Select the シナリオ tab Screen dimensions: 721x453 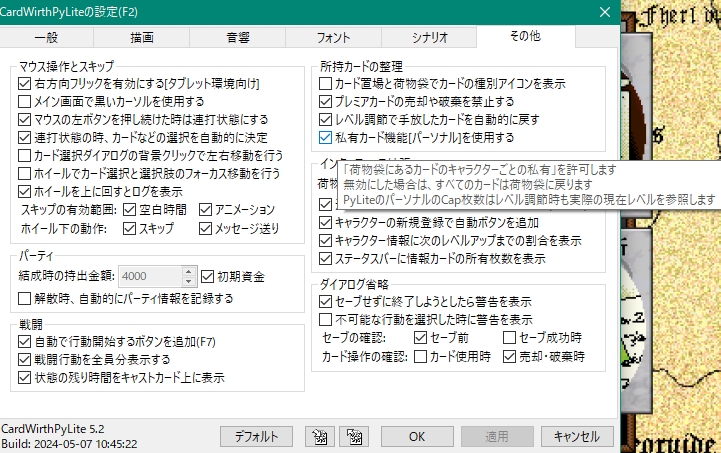tap(428, 36)
